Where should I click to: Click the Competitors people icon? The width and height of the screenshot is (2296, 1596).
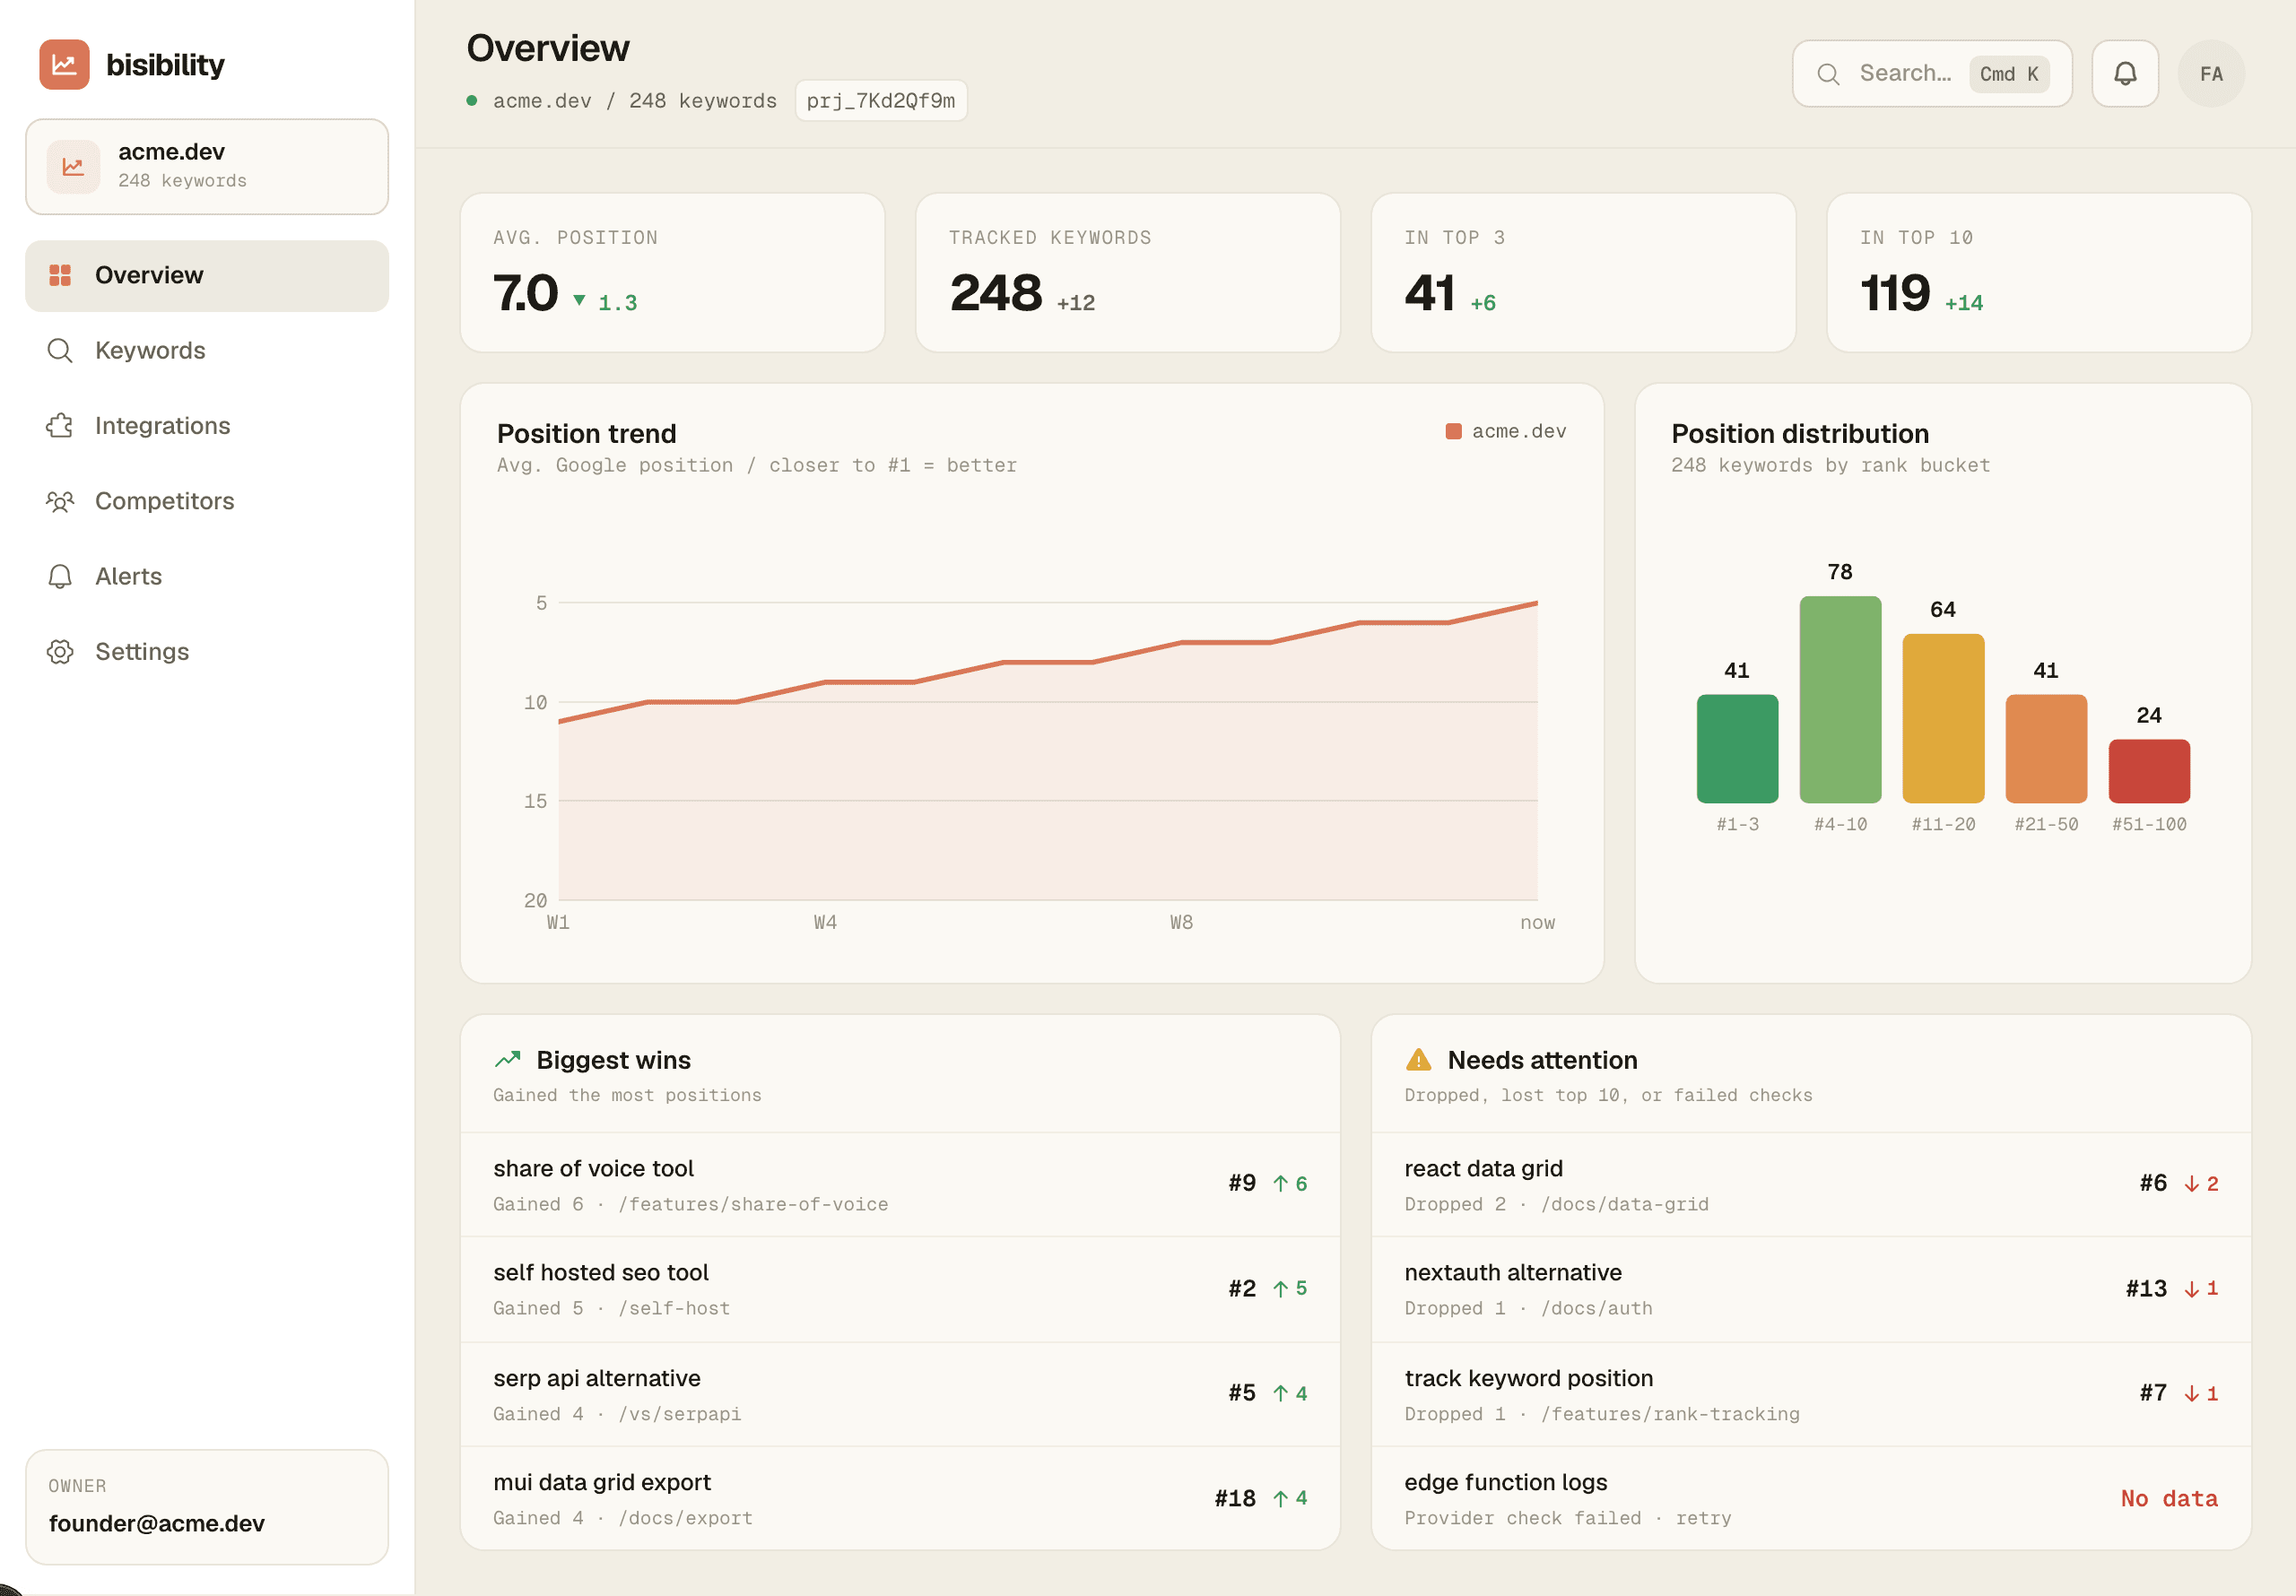[x=60, y=501]
